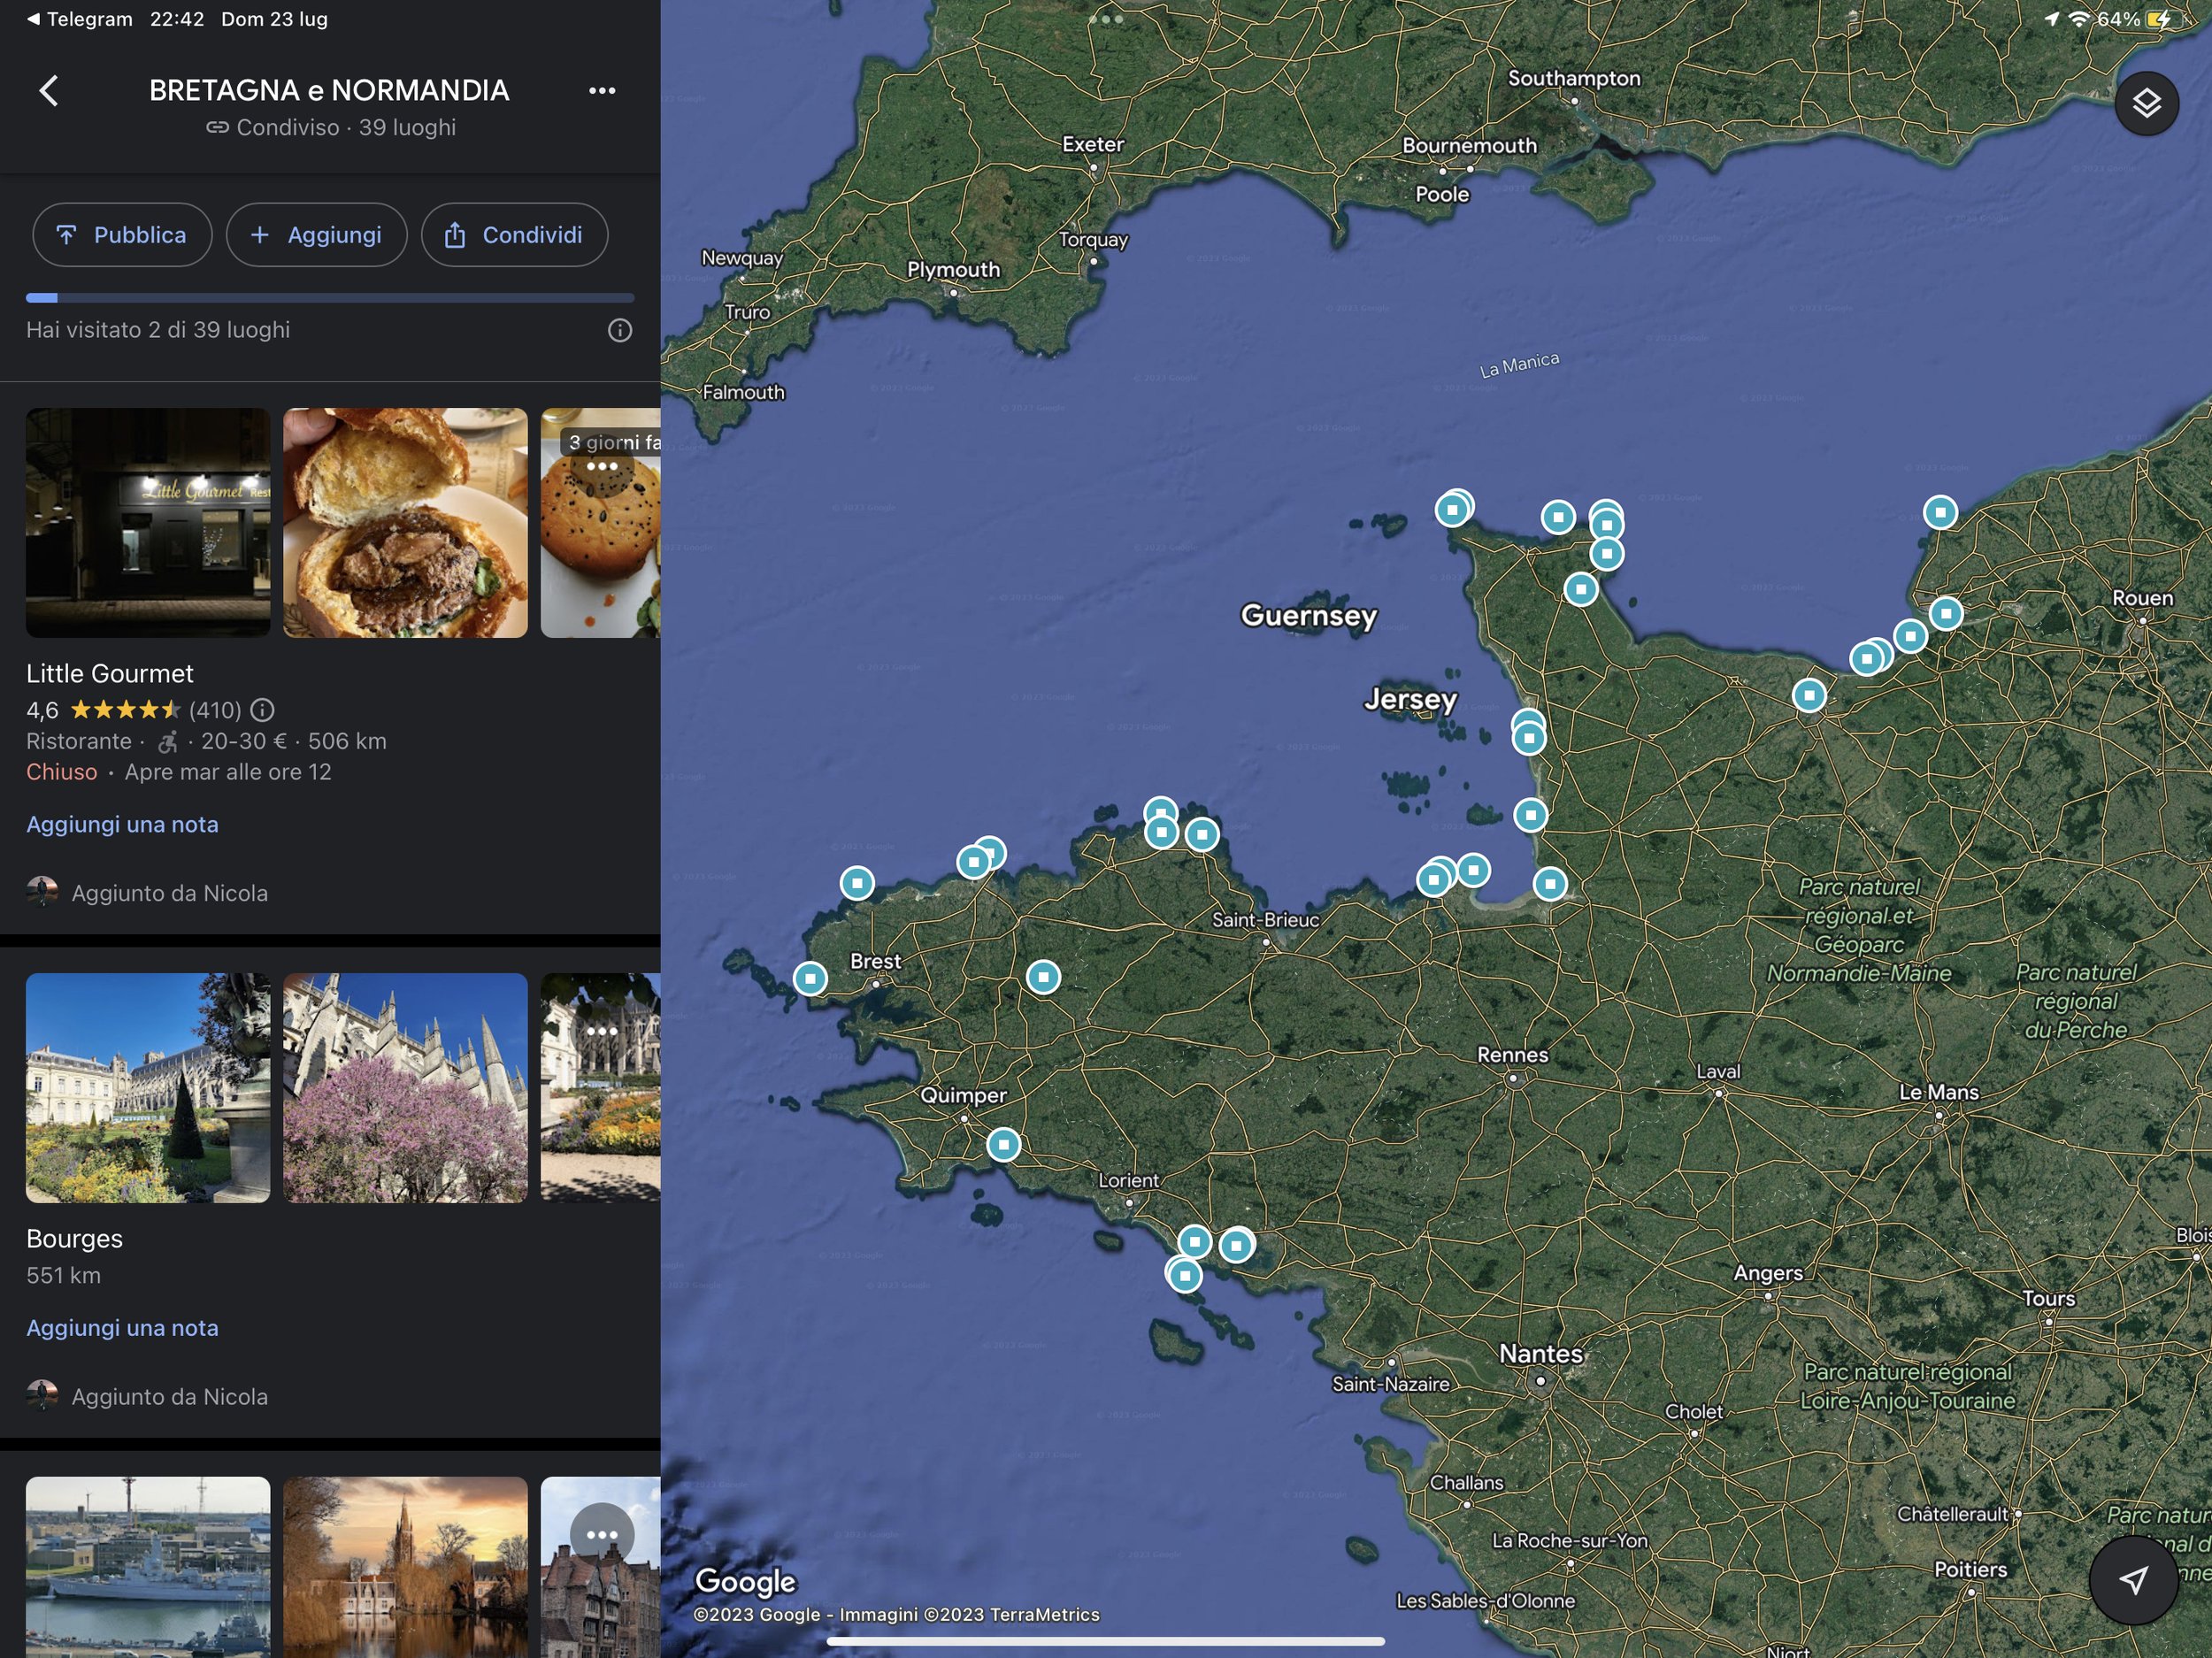Center map on my location button
The image size is (2212, 1658).
click(2133, 1579)
